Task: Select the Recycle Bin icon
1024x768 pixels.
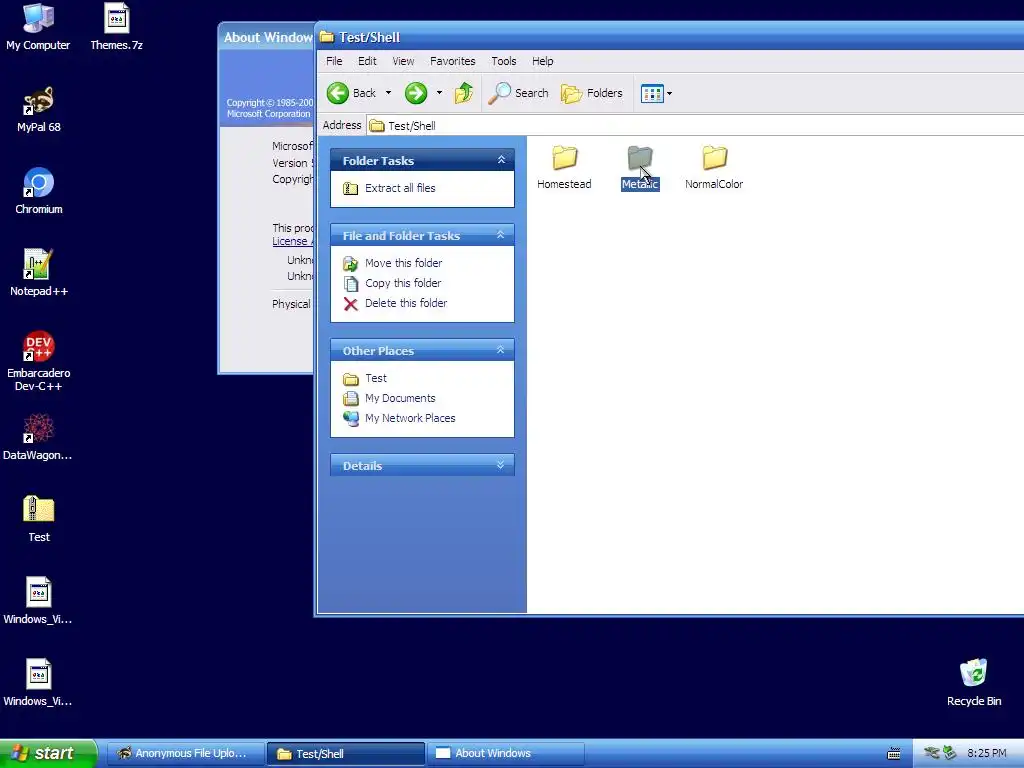Action: [974, 683]
